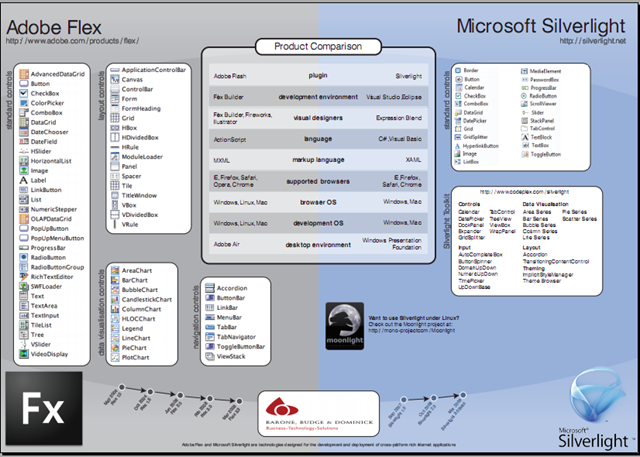The image size is (640, 457).
Task: Select the HyperlinkButton icon
Action: tap(458, 146)
